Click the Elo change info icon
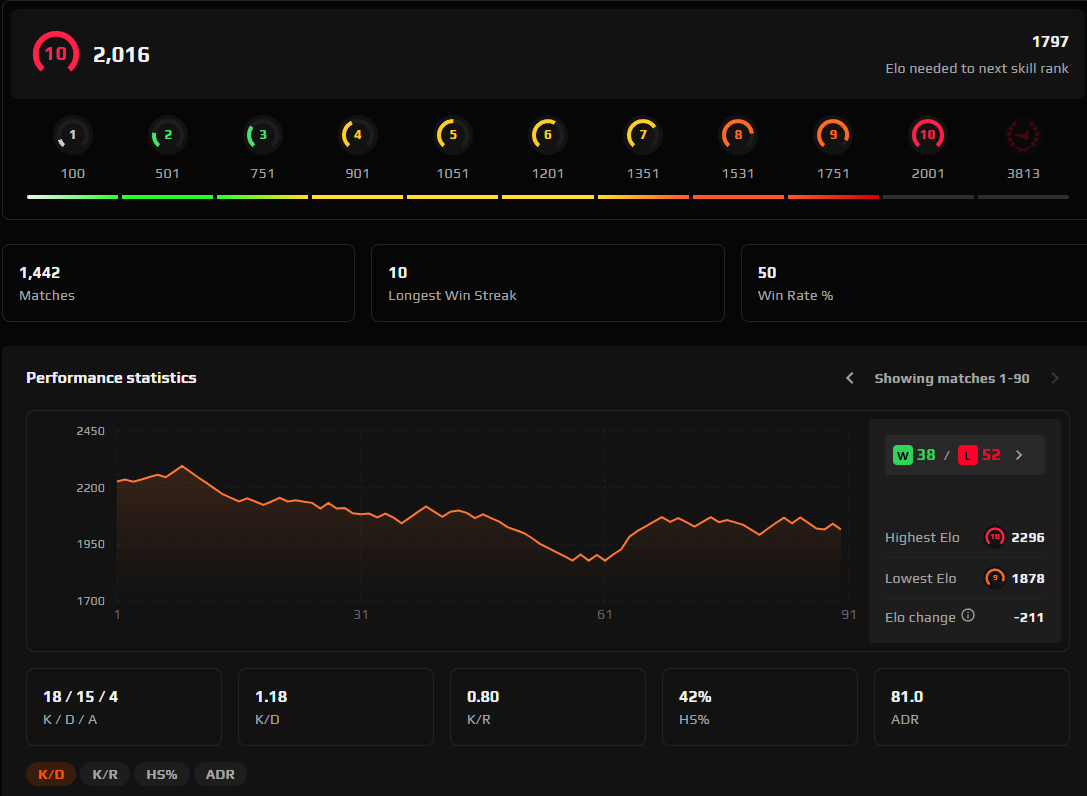1087x796 pixels. coord(968,615)
